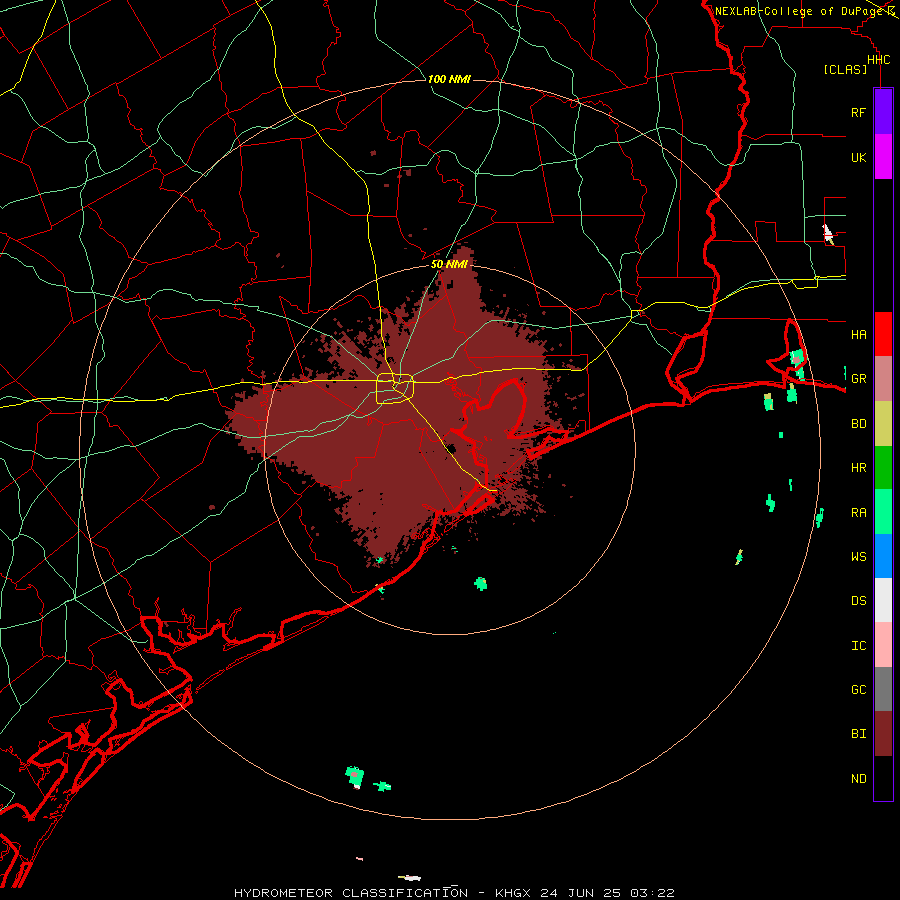The image size is (900, 900).
Task: Select the blue WS legend swatch
Action: pos(883,556)
